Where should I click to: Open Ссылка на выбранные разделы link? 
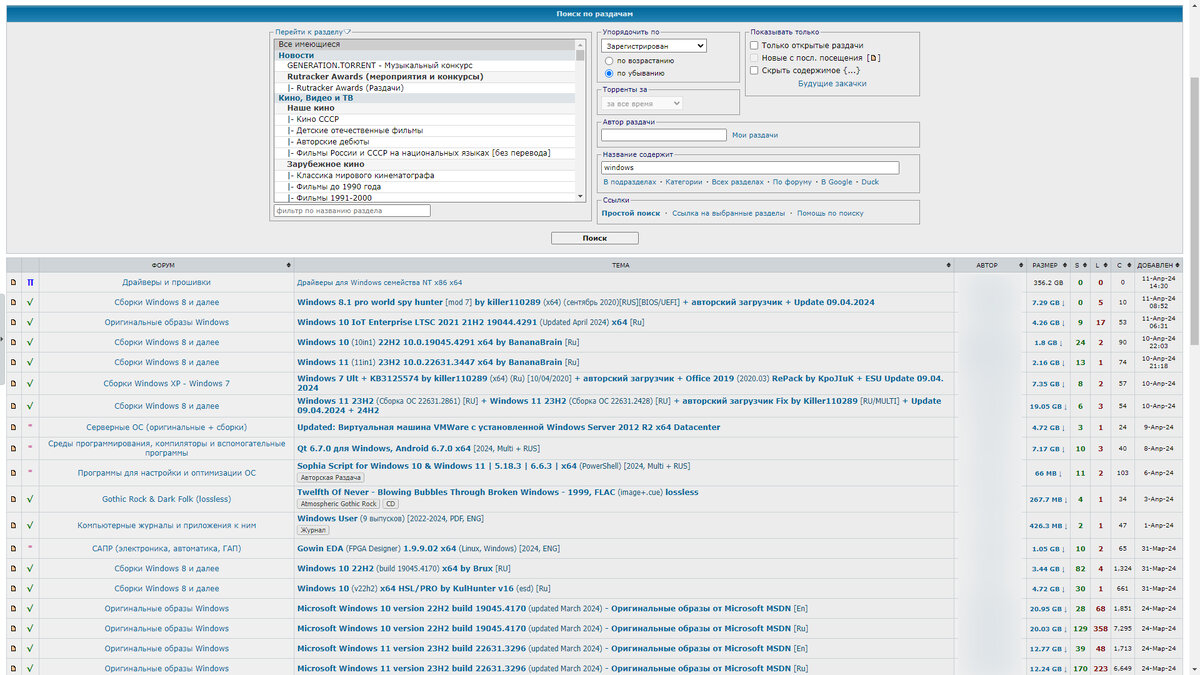728,213
